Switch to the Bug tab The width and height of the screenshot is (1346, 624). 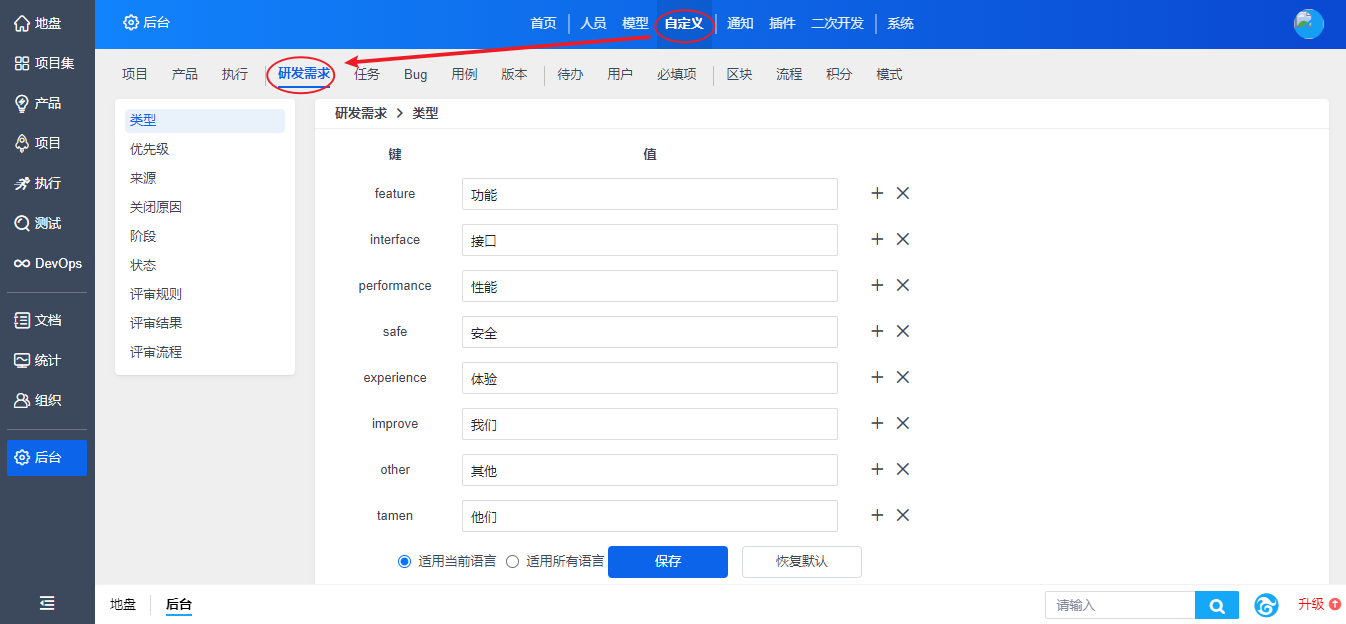click(415, 75)
